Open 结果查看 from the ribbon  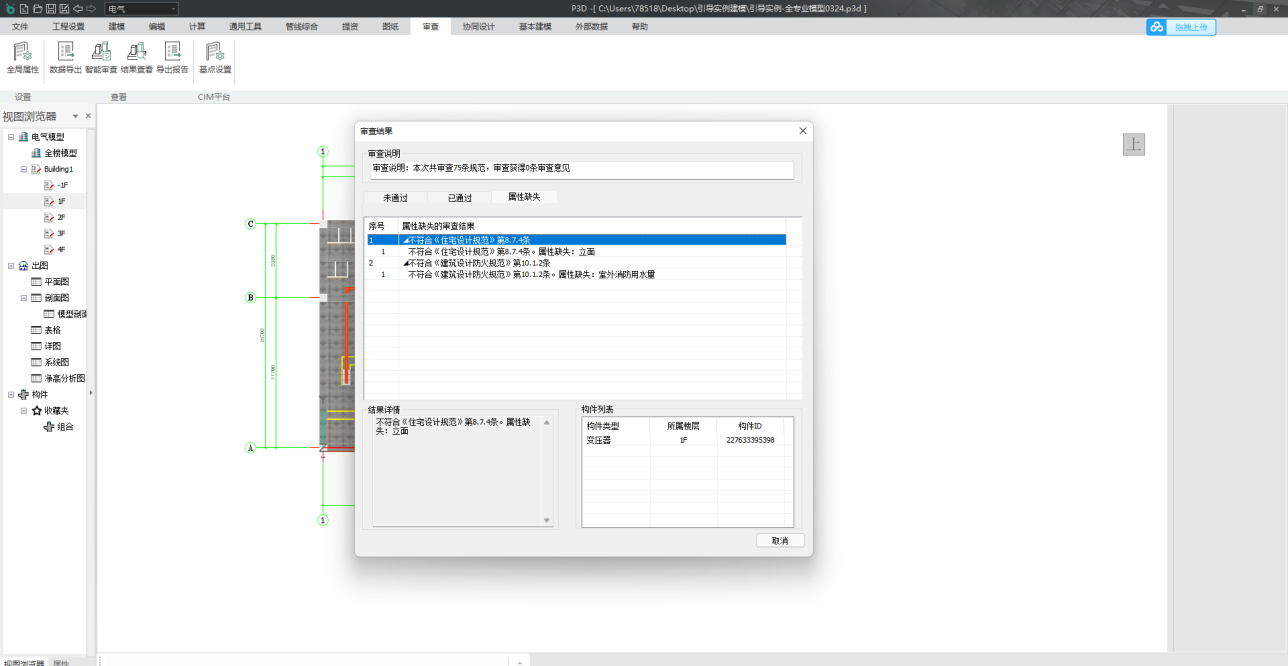click(136, 58)
